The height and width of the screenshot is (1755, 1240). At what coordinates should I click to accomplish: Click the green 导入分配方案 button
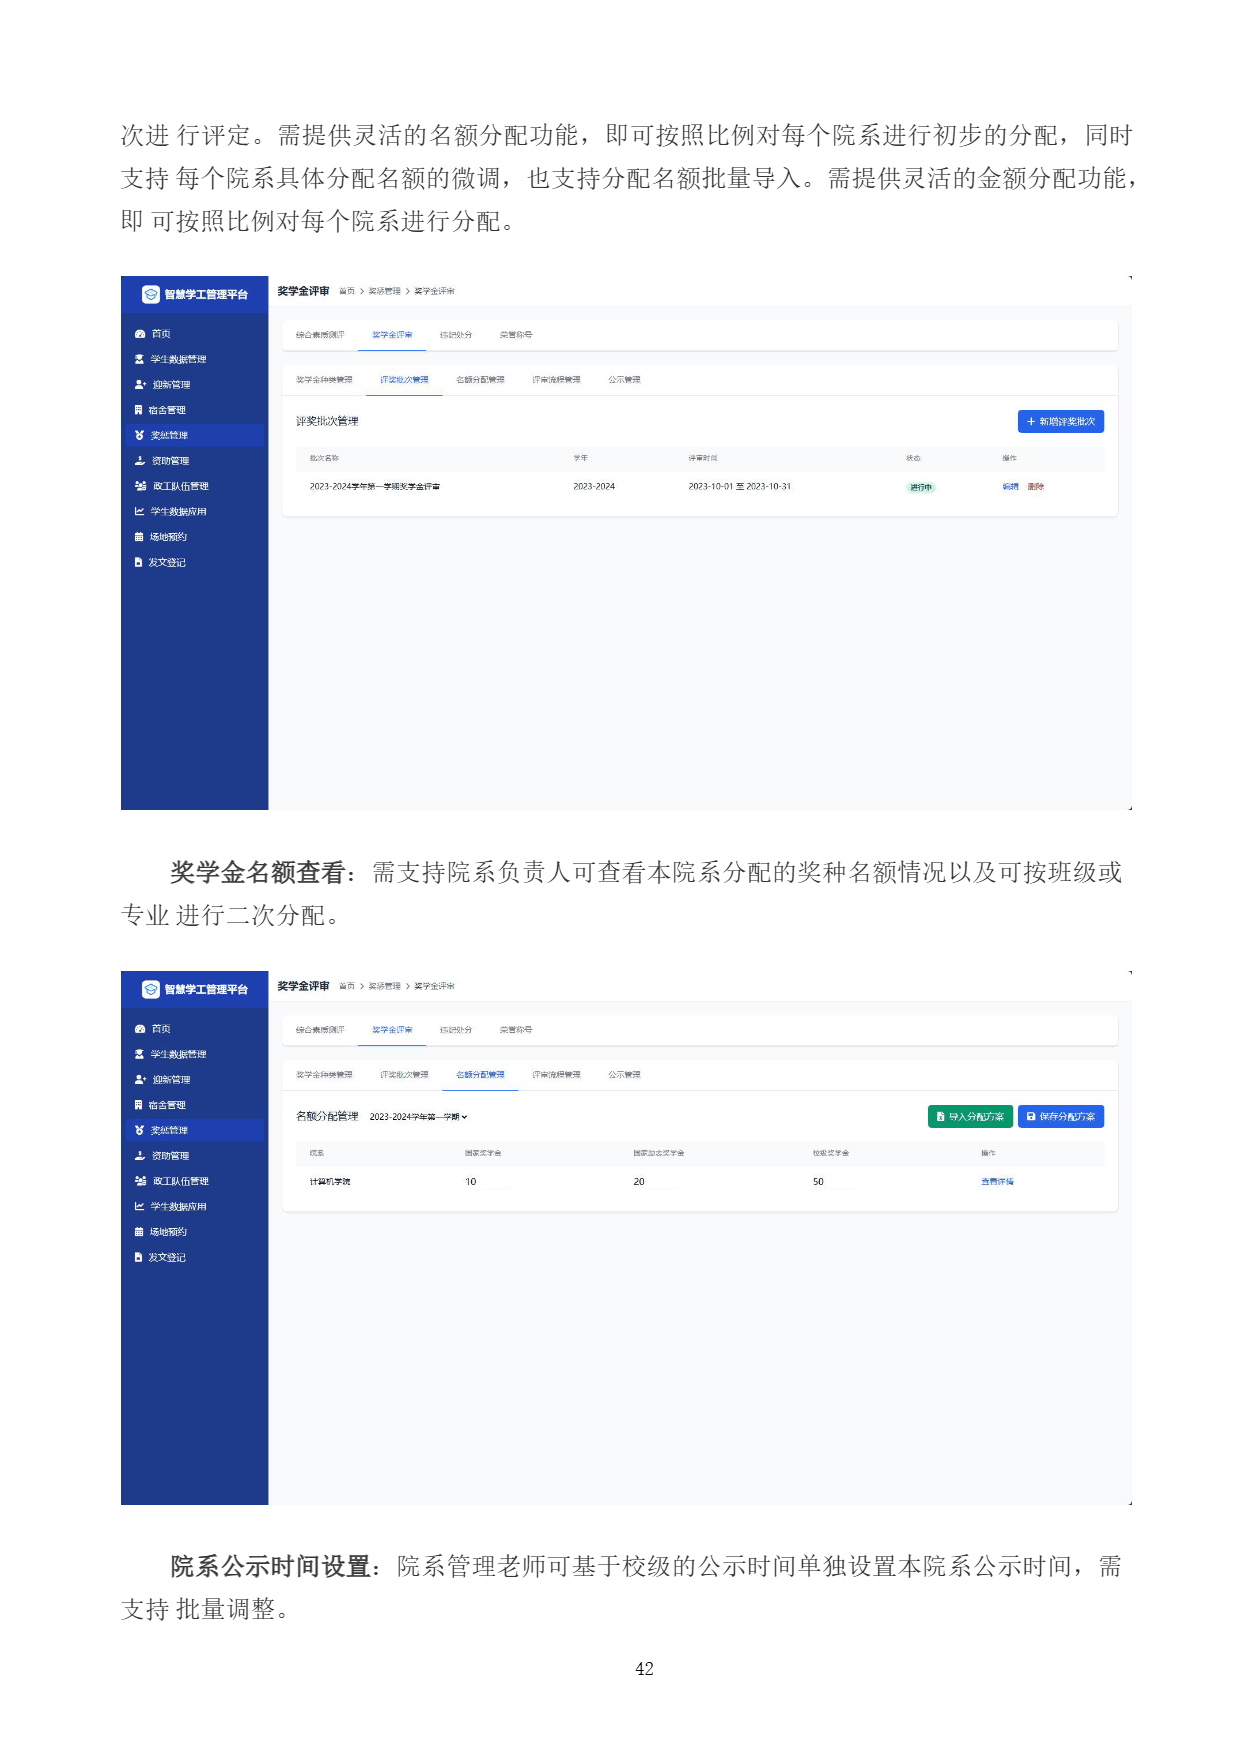pos(971,1117)
